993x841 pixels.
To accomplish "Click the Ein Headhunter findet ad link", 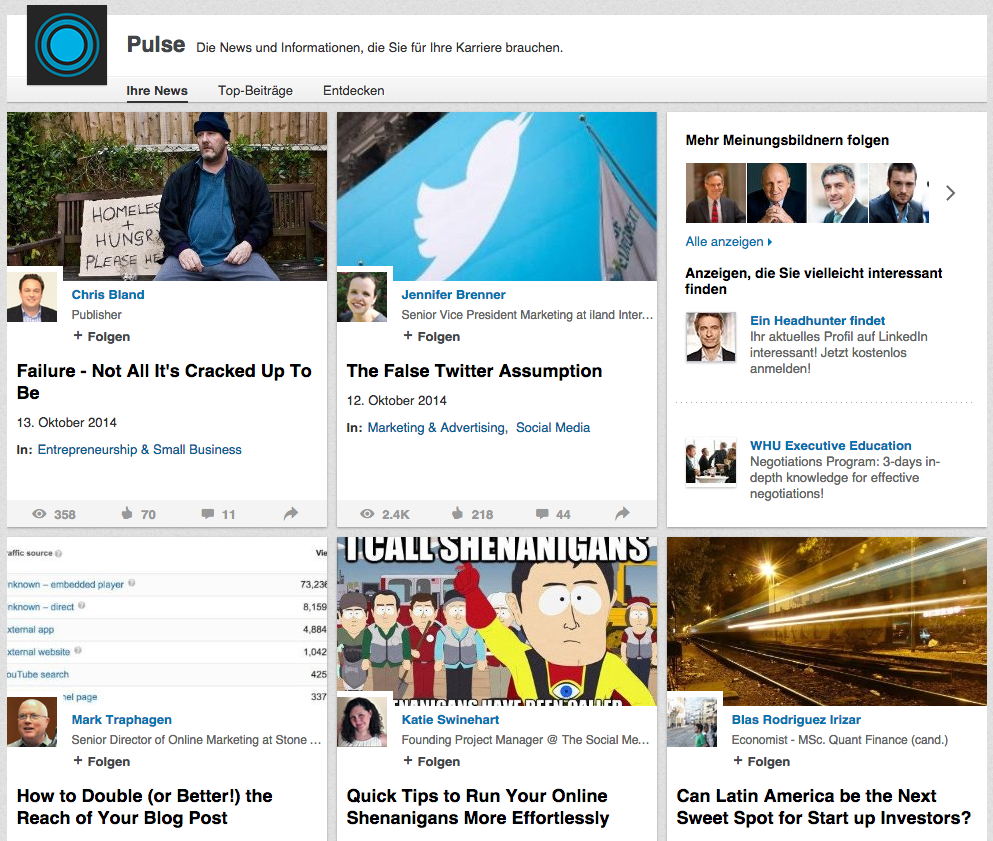I will (818, 320).
